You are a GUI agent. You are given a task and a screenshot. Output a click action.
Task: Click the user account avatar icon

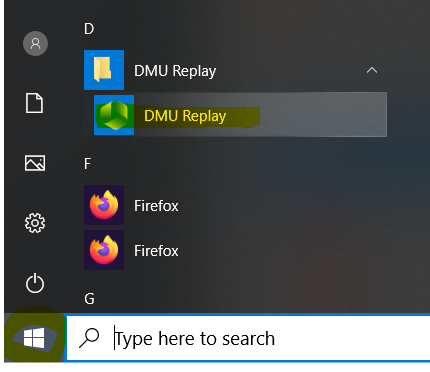coord(35,44)
